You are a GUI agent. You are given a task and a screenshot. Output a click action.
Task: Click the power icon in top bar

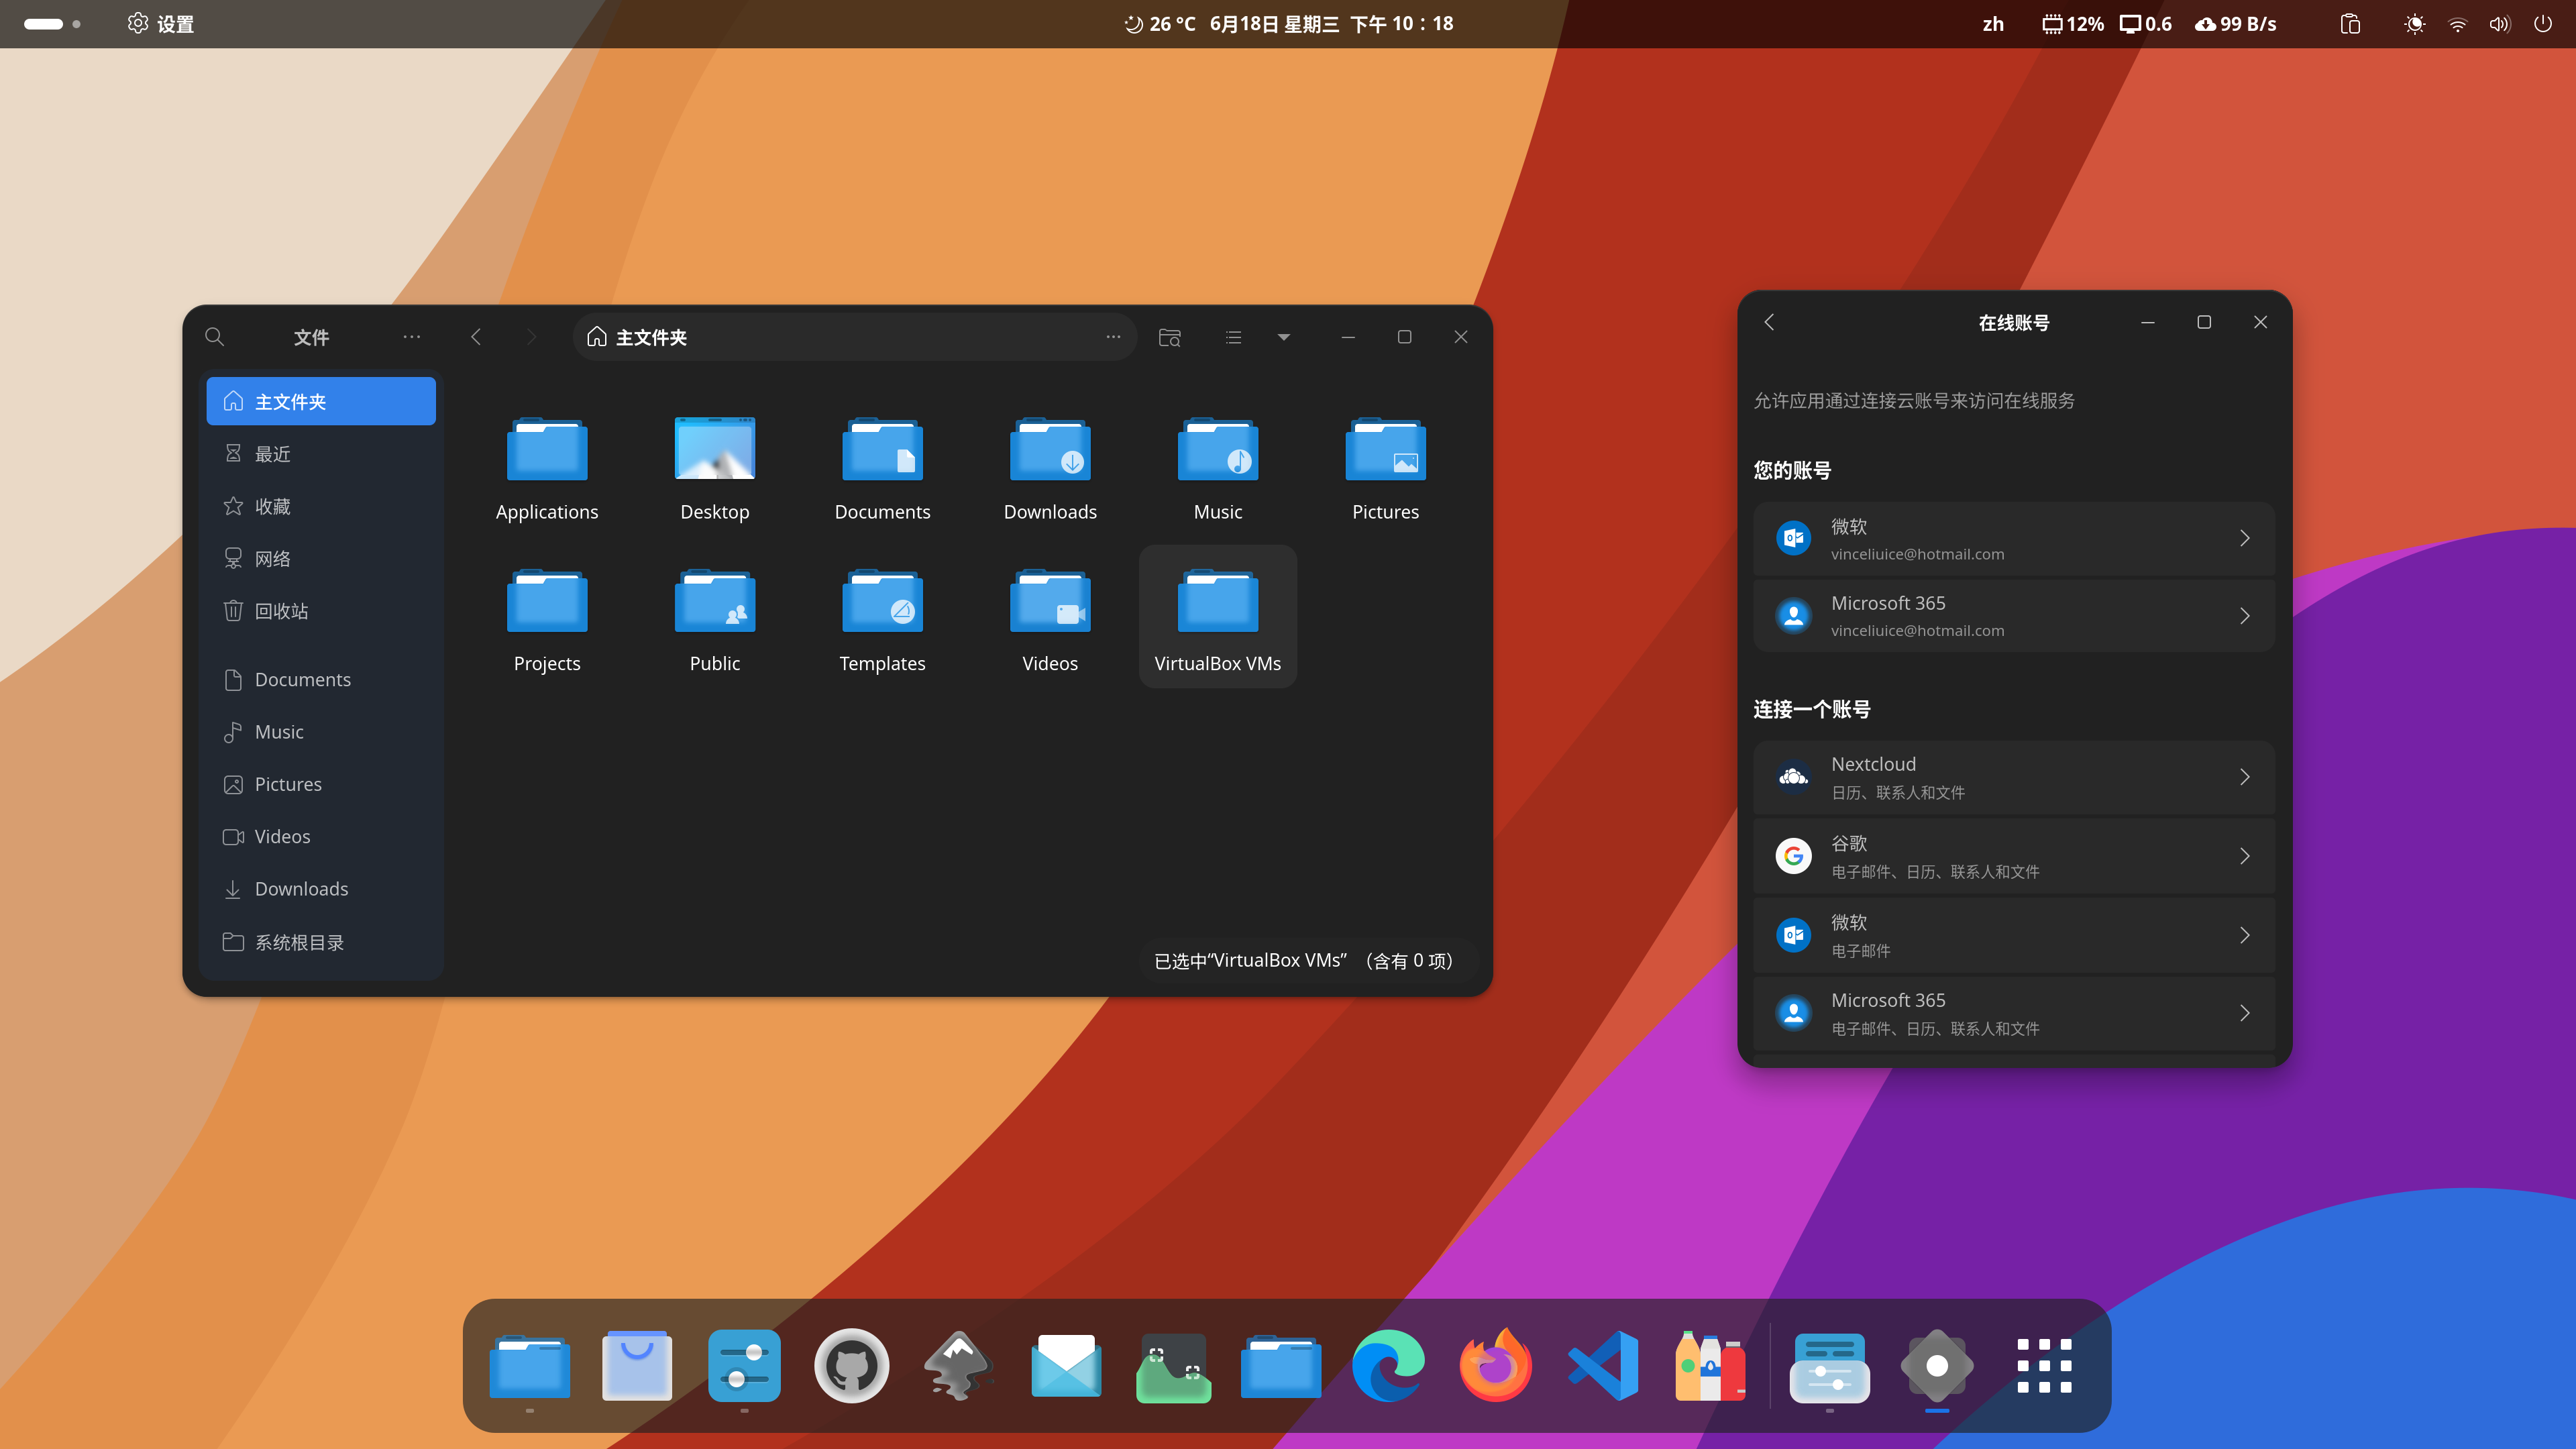(2543, 23)
